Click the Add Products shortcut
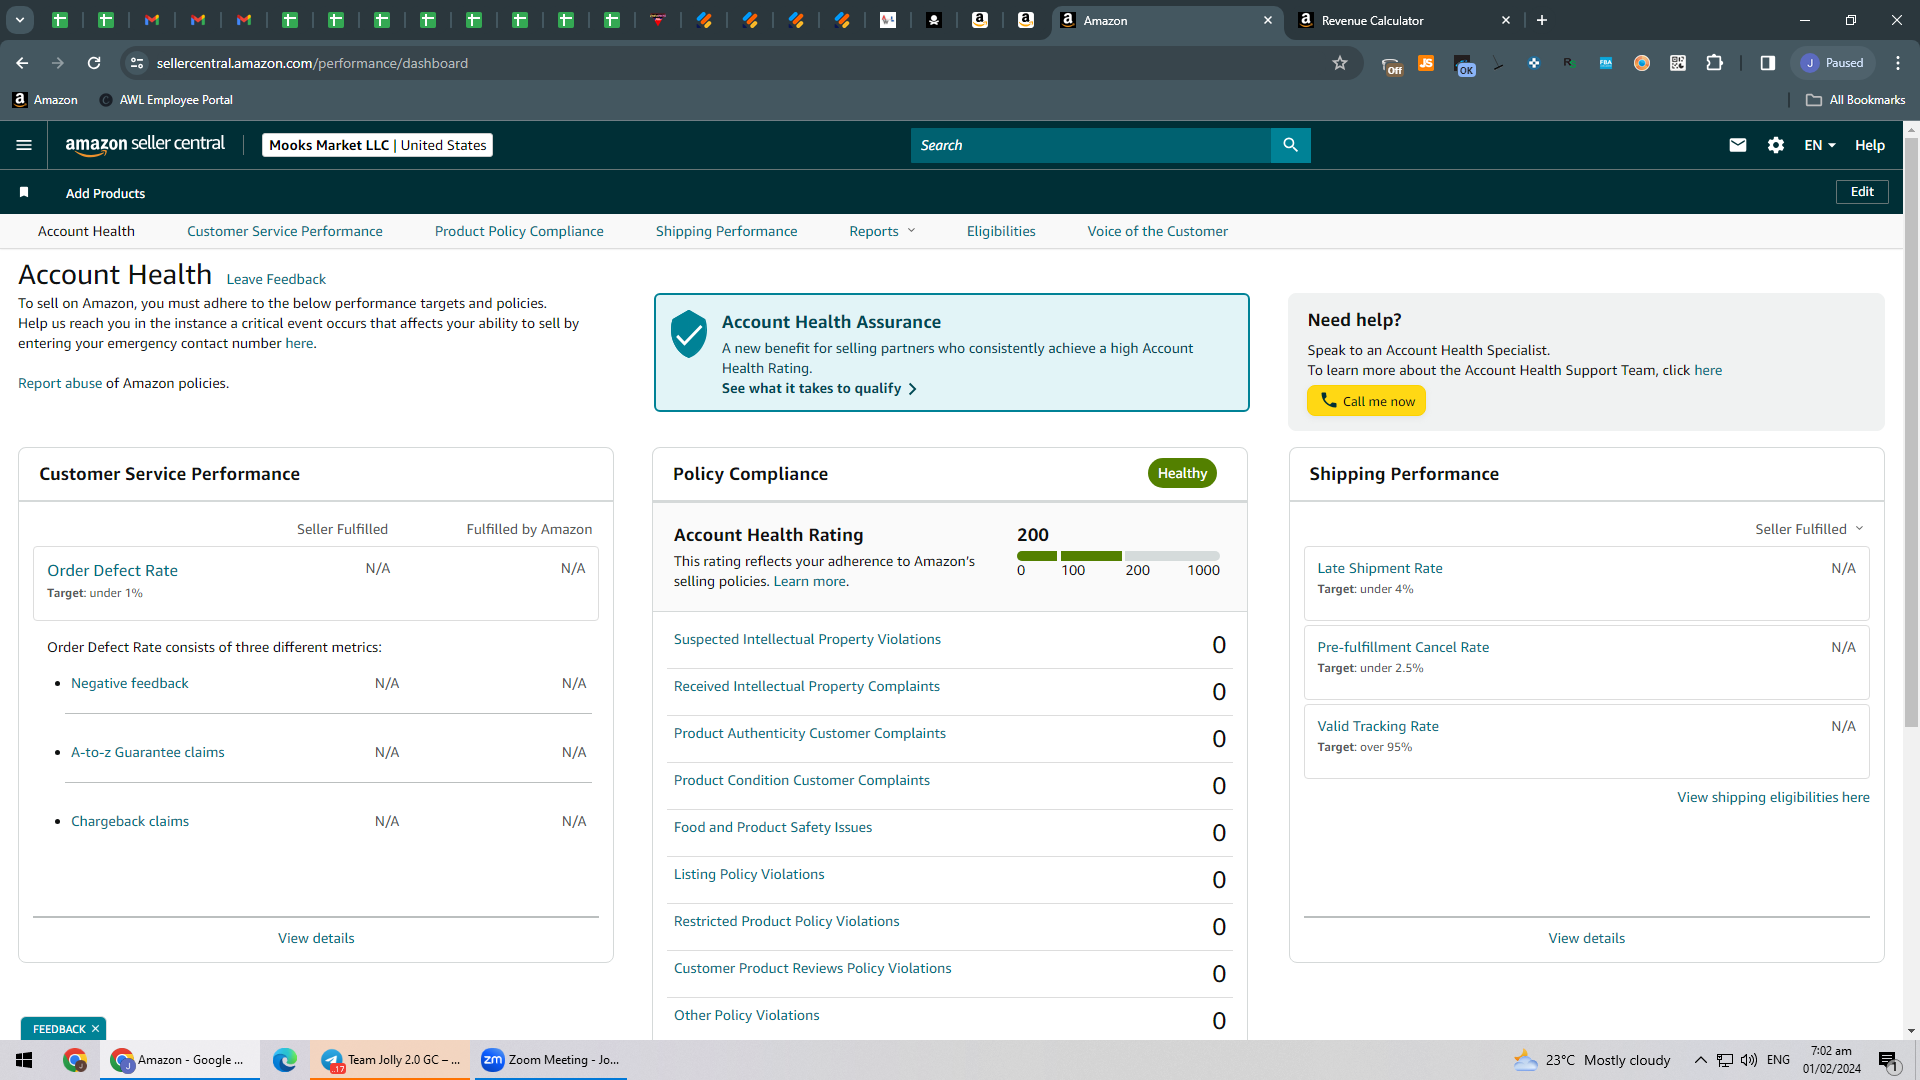This screenshot has height=1080, width=1920. point(105,193)
